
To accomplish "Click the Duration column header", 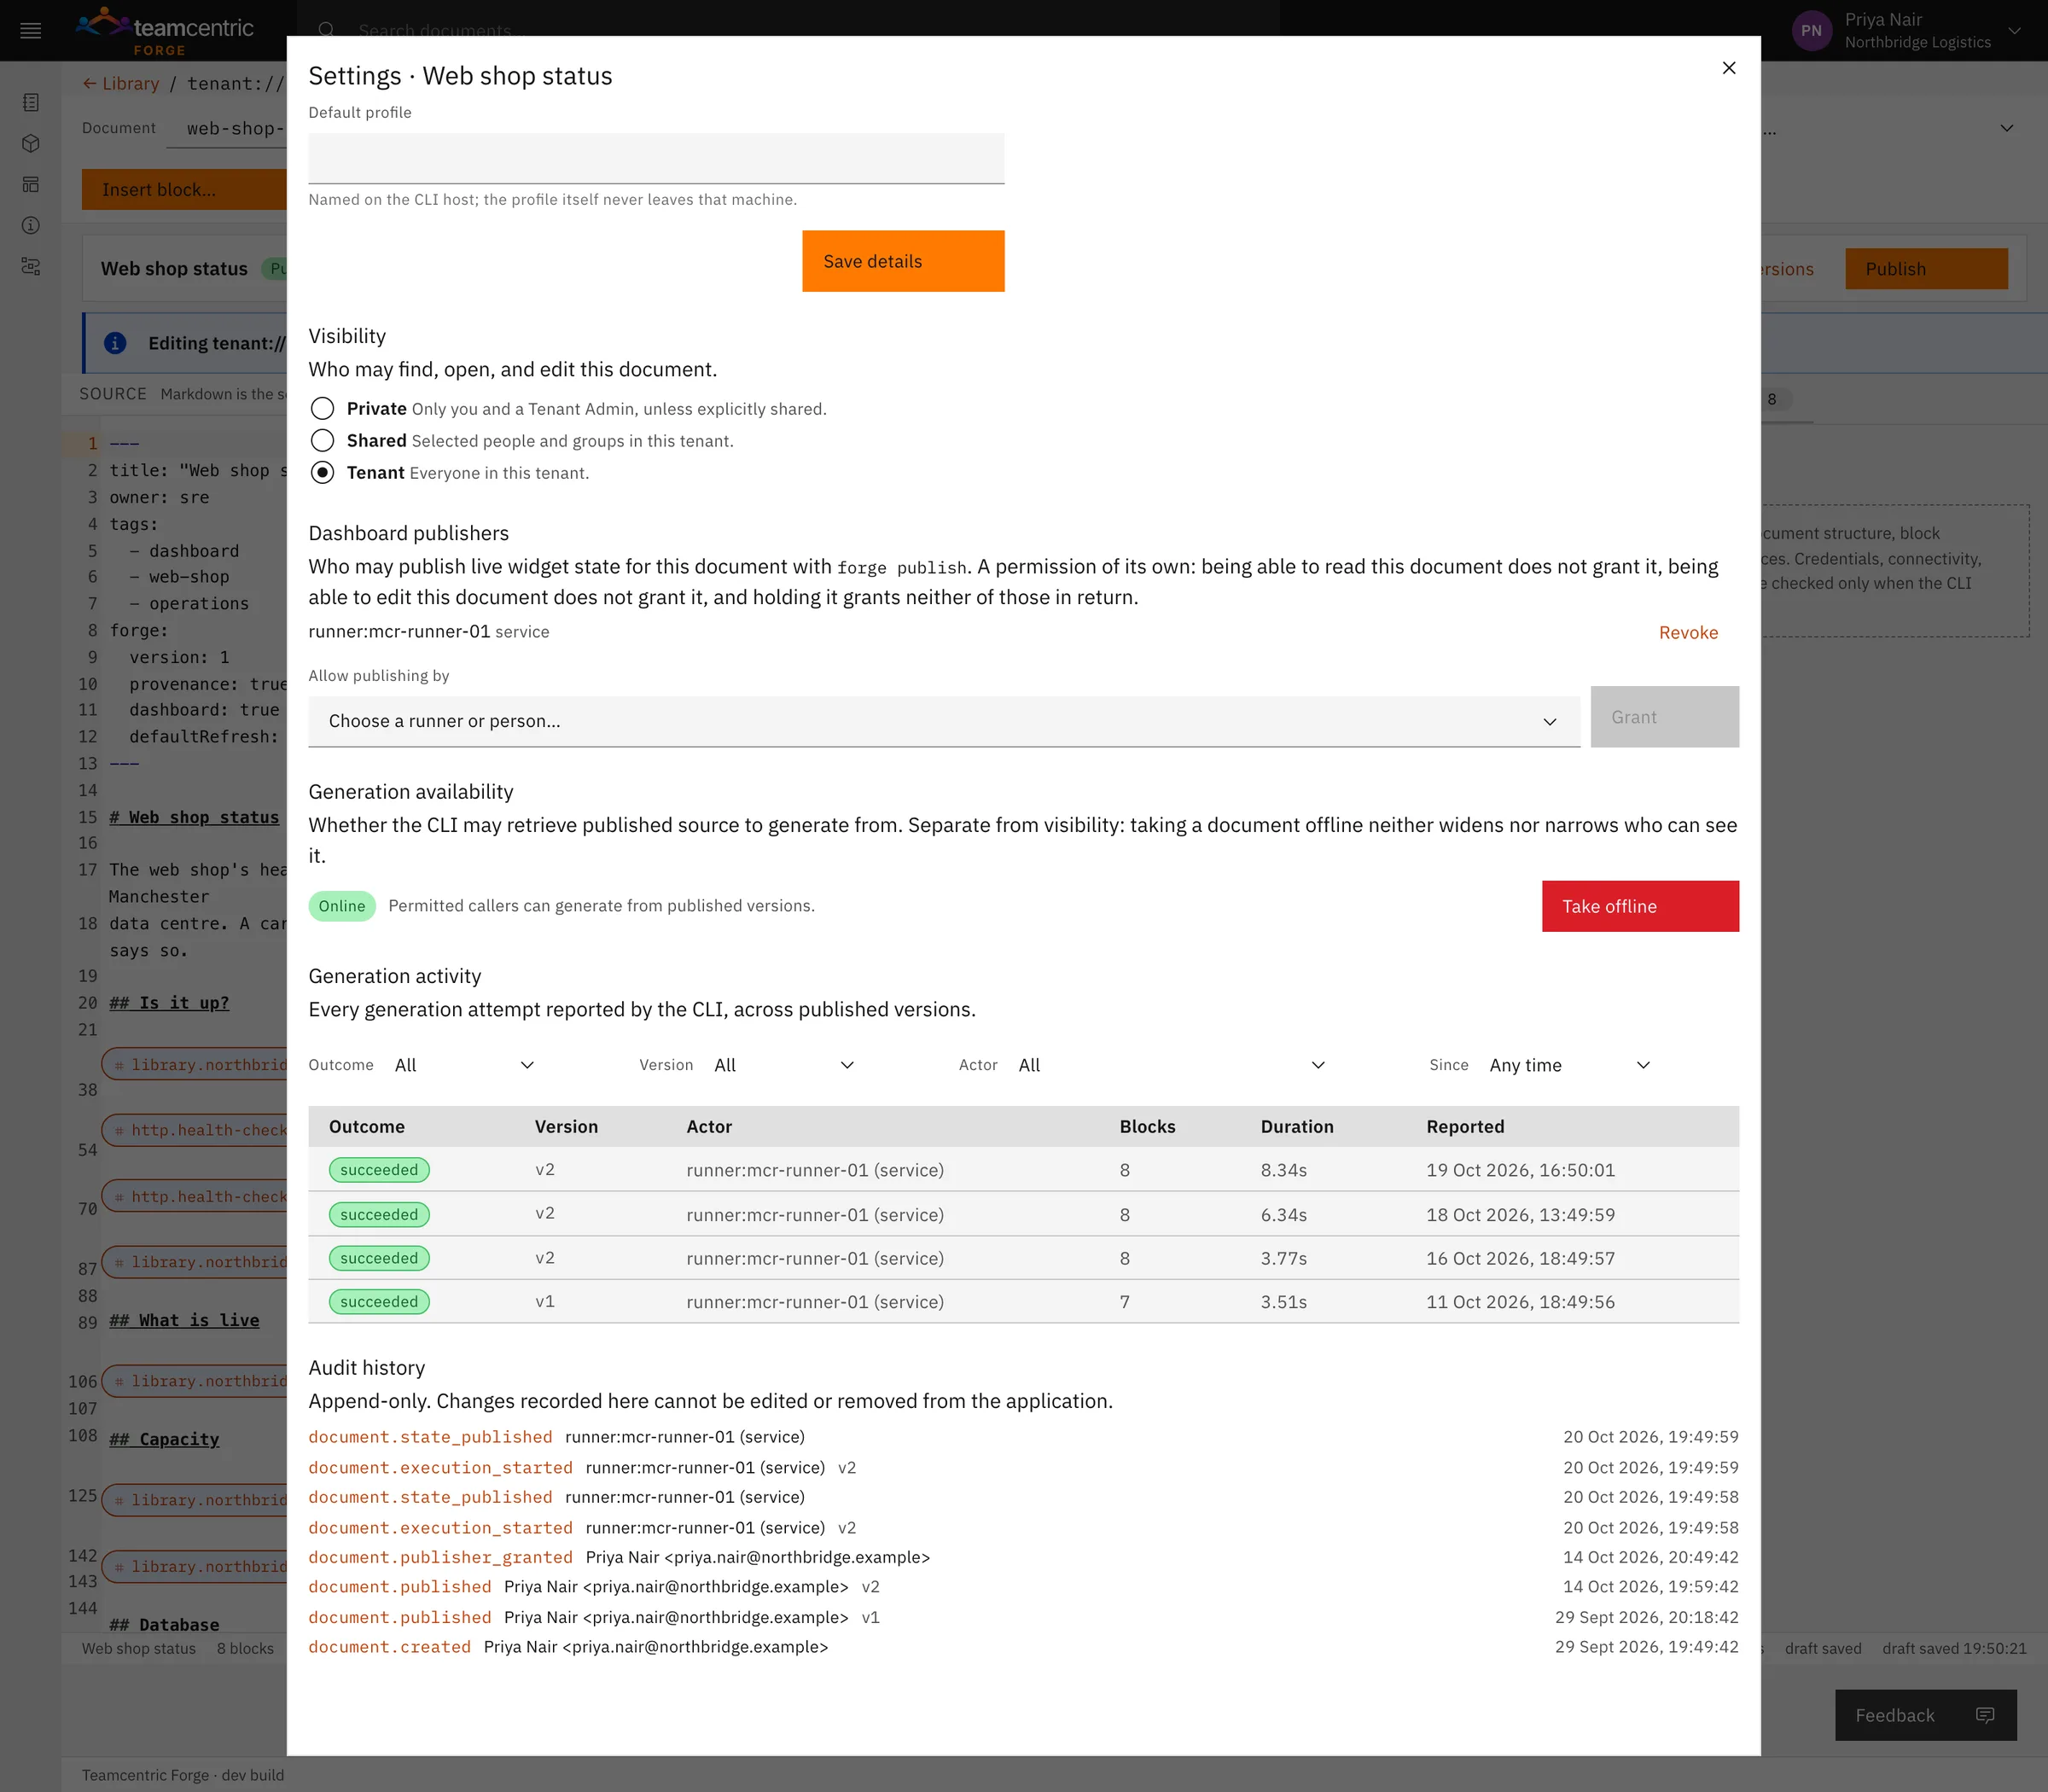I will point(1296,1126).
